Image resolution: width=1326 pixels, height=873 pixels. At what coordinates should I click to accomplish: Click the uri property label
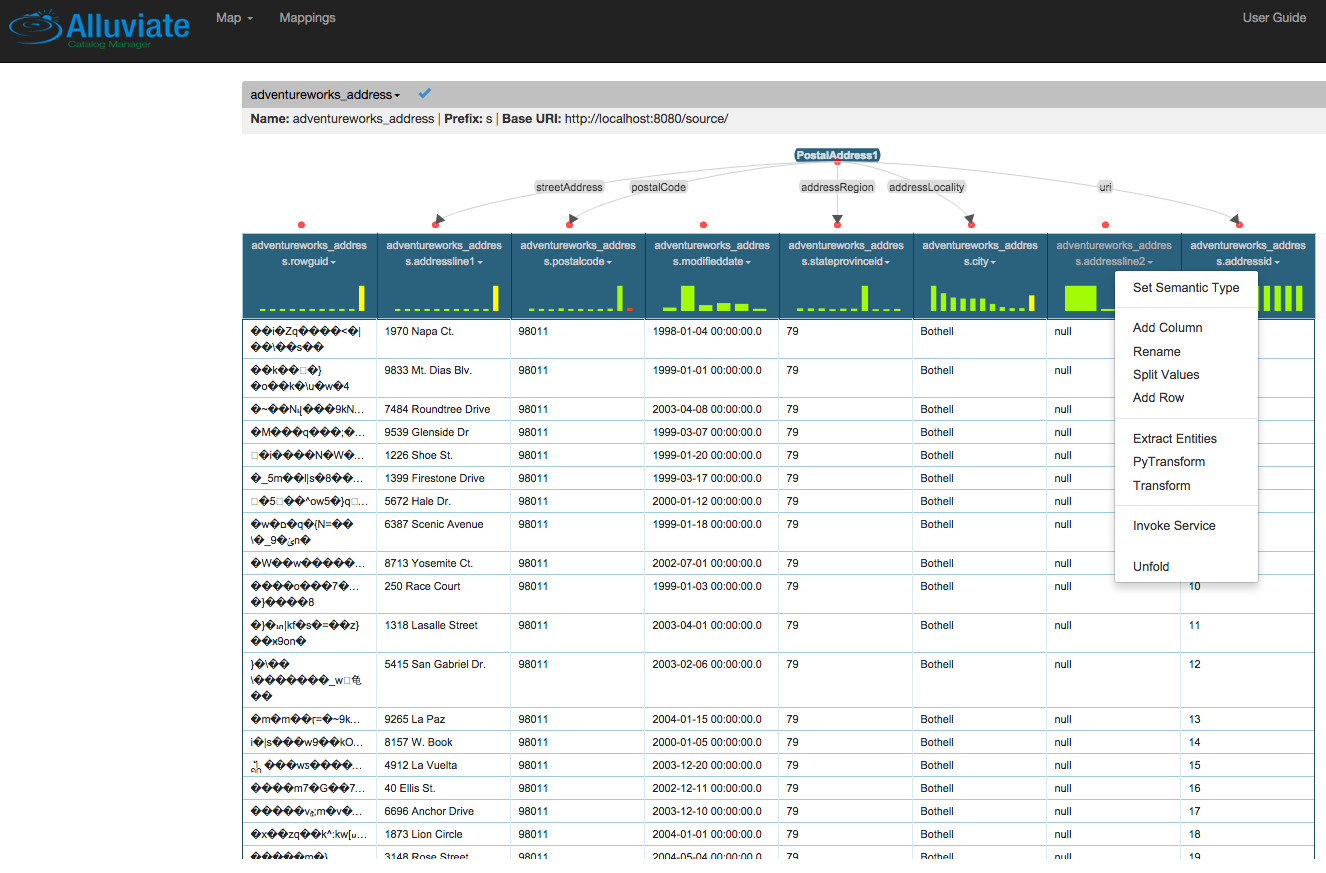pyautogui.click(x=1105, y=187)
